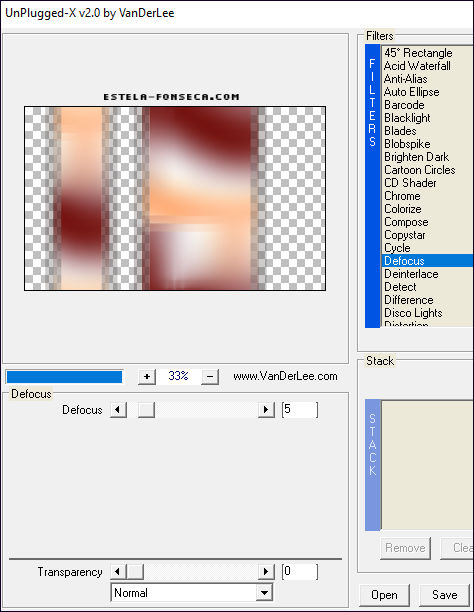Click the Transparency slider right arrow
474x612 pixels.
pos(266,572)
